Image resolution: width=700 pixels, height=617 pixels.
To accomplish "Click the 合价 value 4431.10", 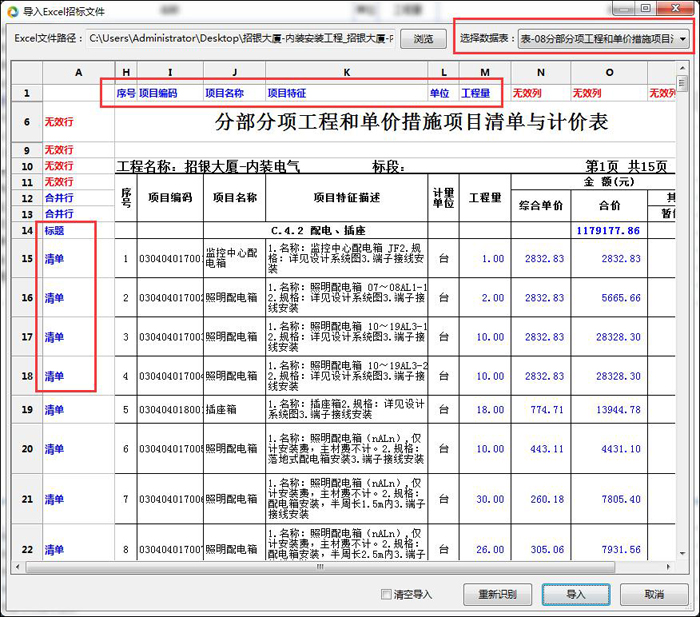I will coord(621,449).
